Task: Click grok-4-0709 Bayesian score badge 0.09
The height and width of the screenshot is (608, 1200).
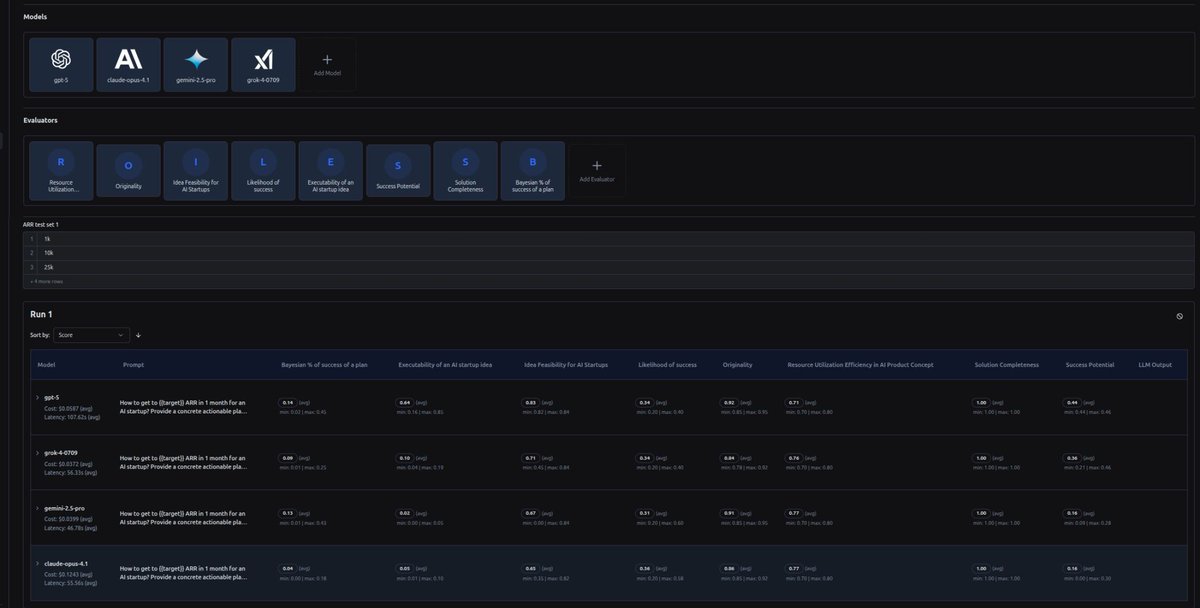Action: (x=288, y=457)
